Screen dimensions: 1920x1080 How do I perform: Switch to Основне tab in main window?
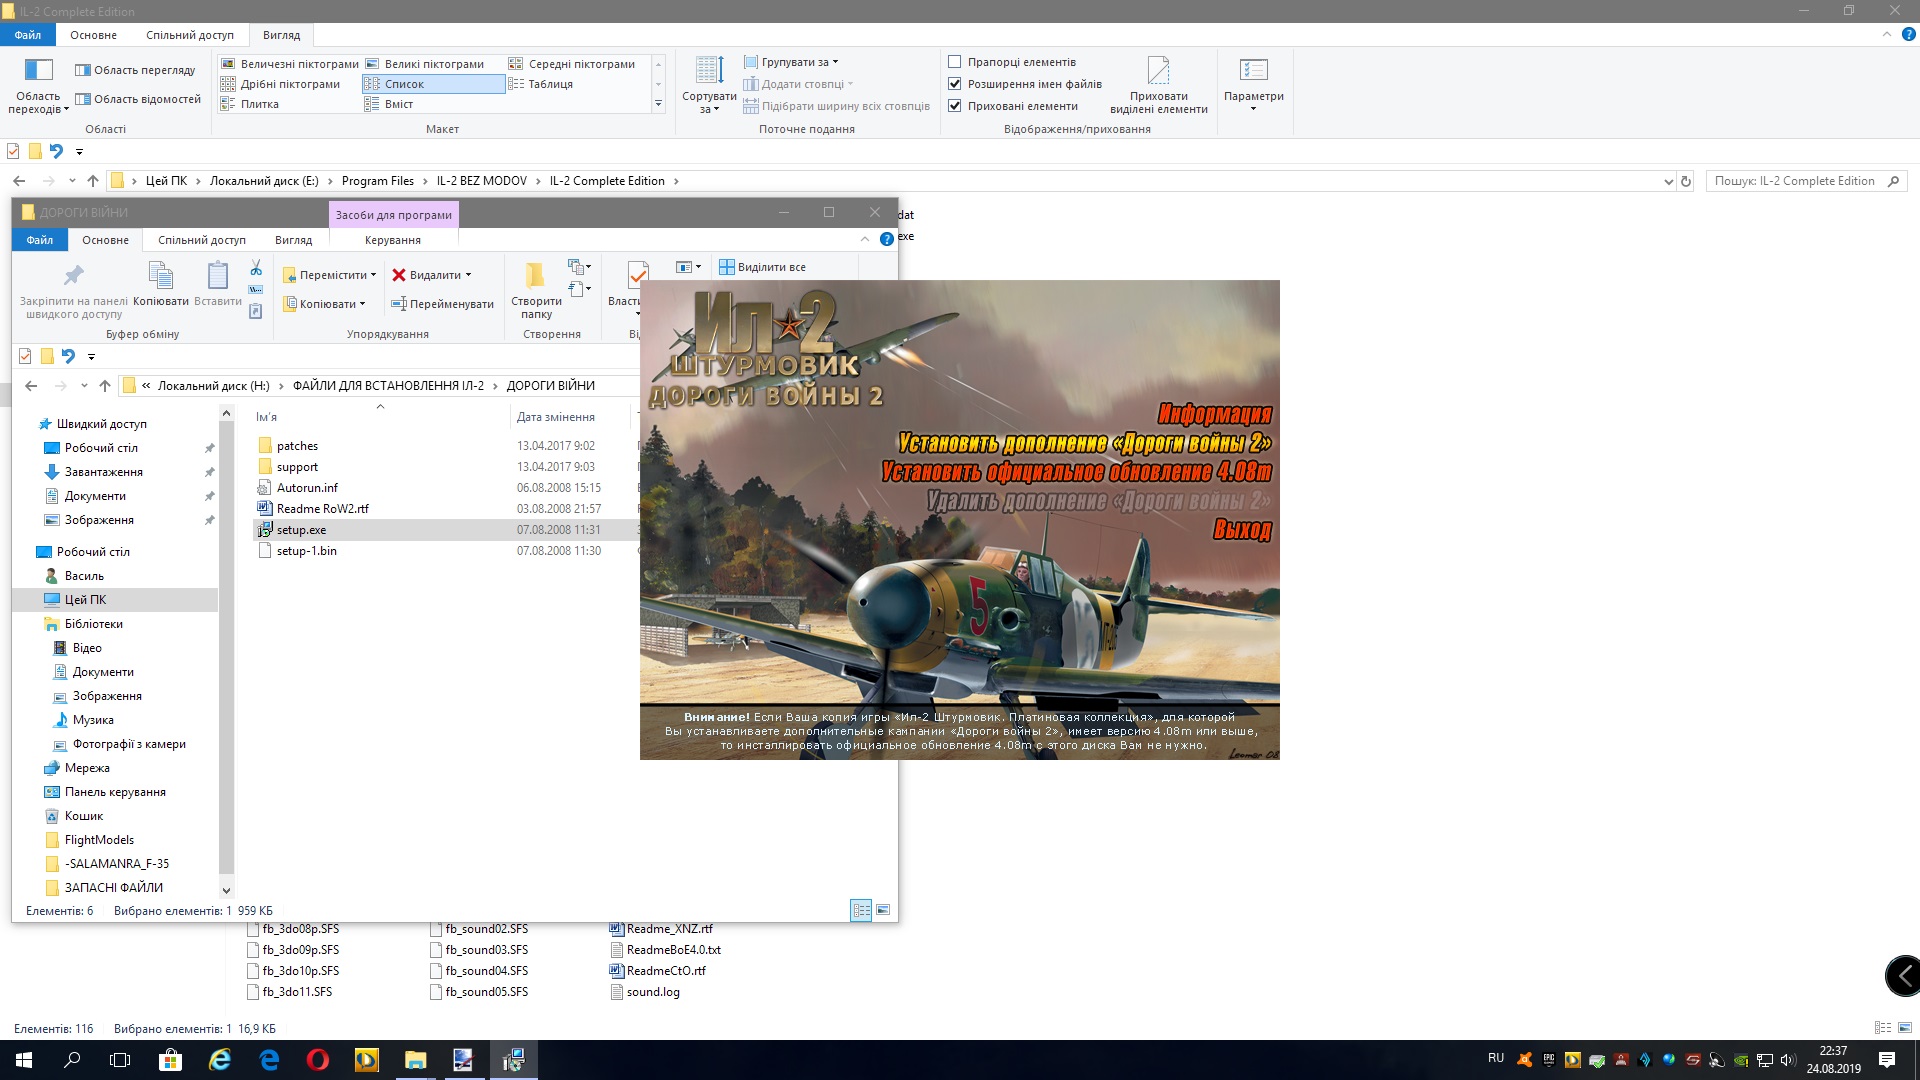(94, 35)
